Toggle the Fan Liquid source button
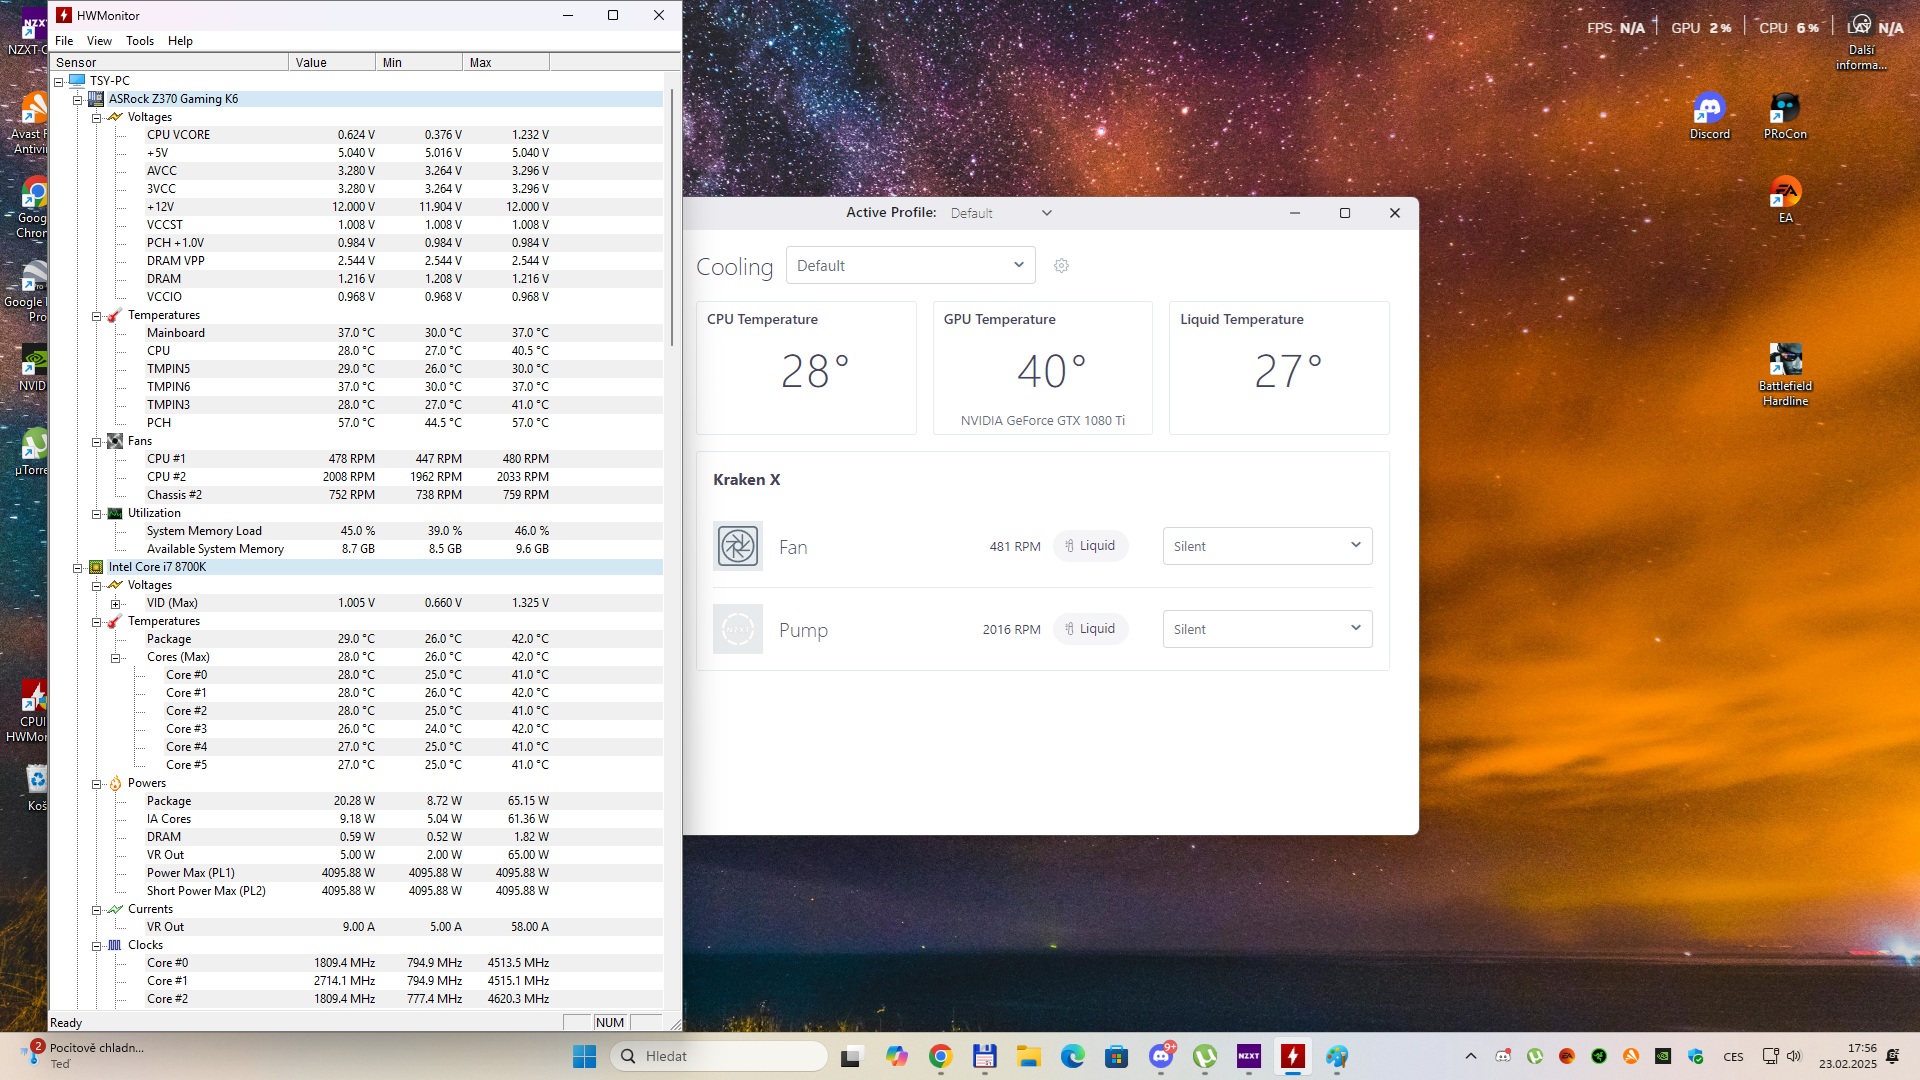 pyautogui.click(x=1090, y=546)
